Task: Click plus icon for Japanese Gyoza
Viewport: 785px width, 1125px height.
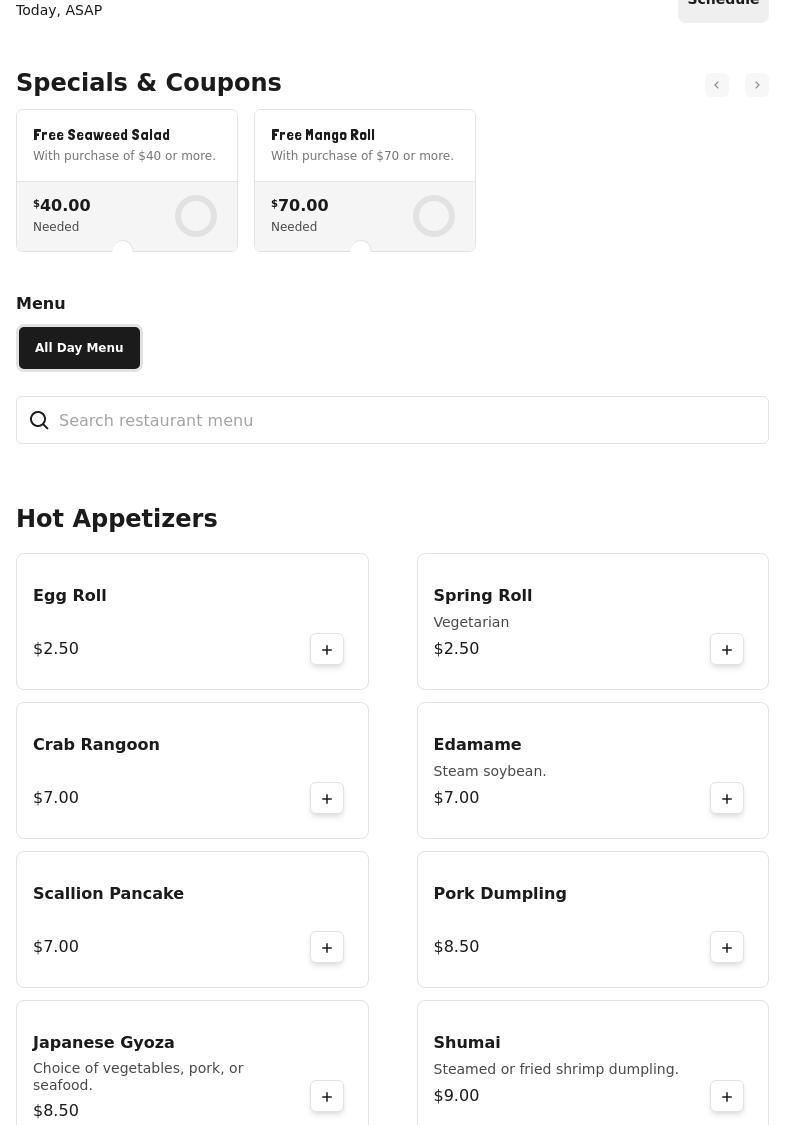Action: pyautogui.click(x=327, y=1097)
